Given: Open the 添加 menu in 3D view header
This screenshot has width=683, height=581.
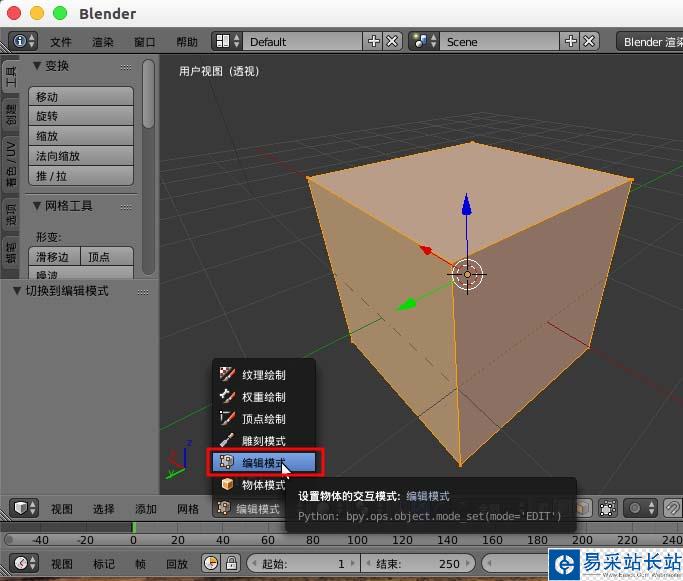Looking at the screenshot, I should (145, 509).
